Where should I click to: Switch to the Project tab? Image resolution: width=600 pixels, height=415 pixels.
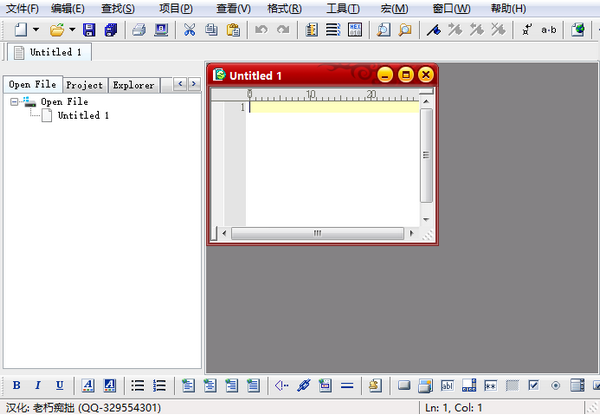[x=84, y=85]
